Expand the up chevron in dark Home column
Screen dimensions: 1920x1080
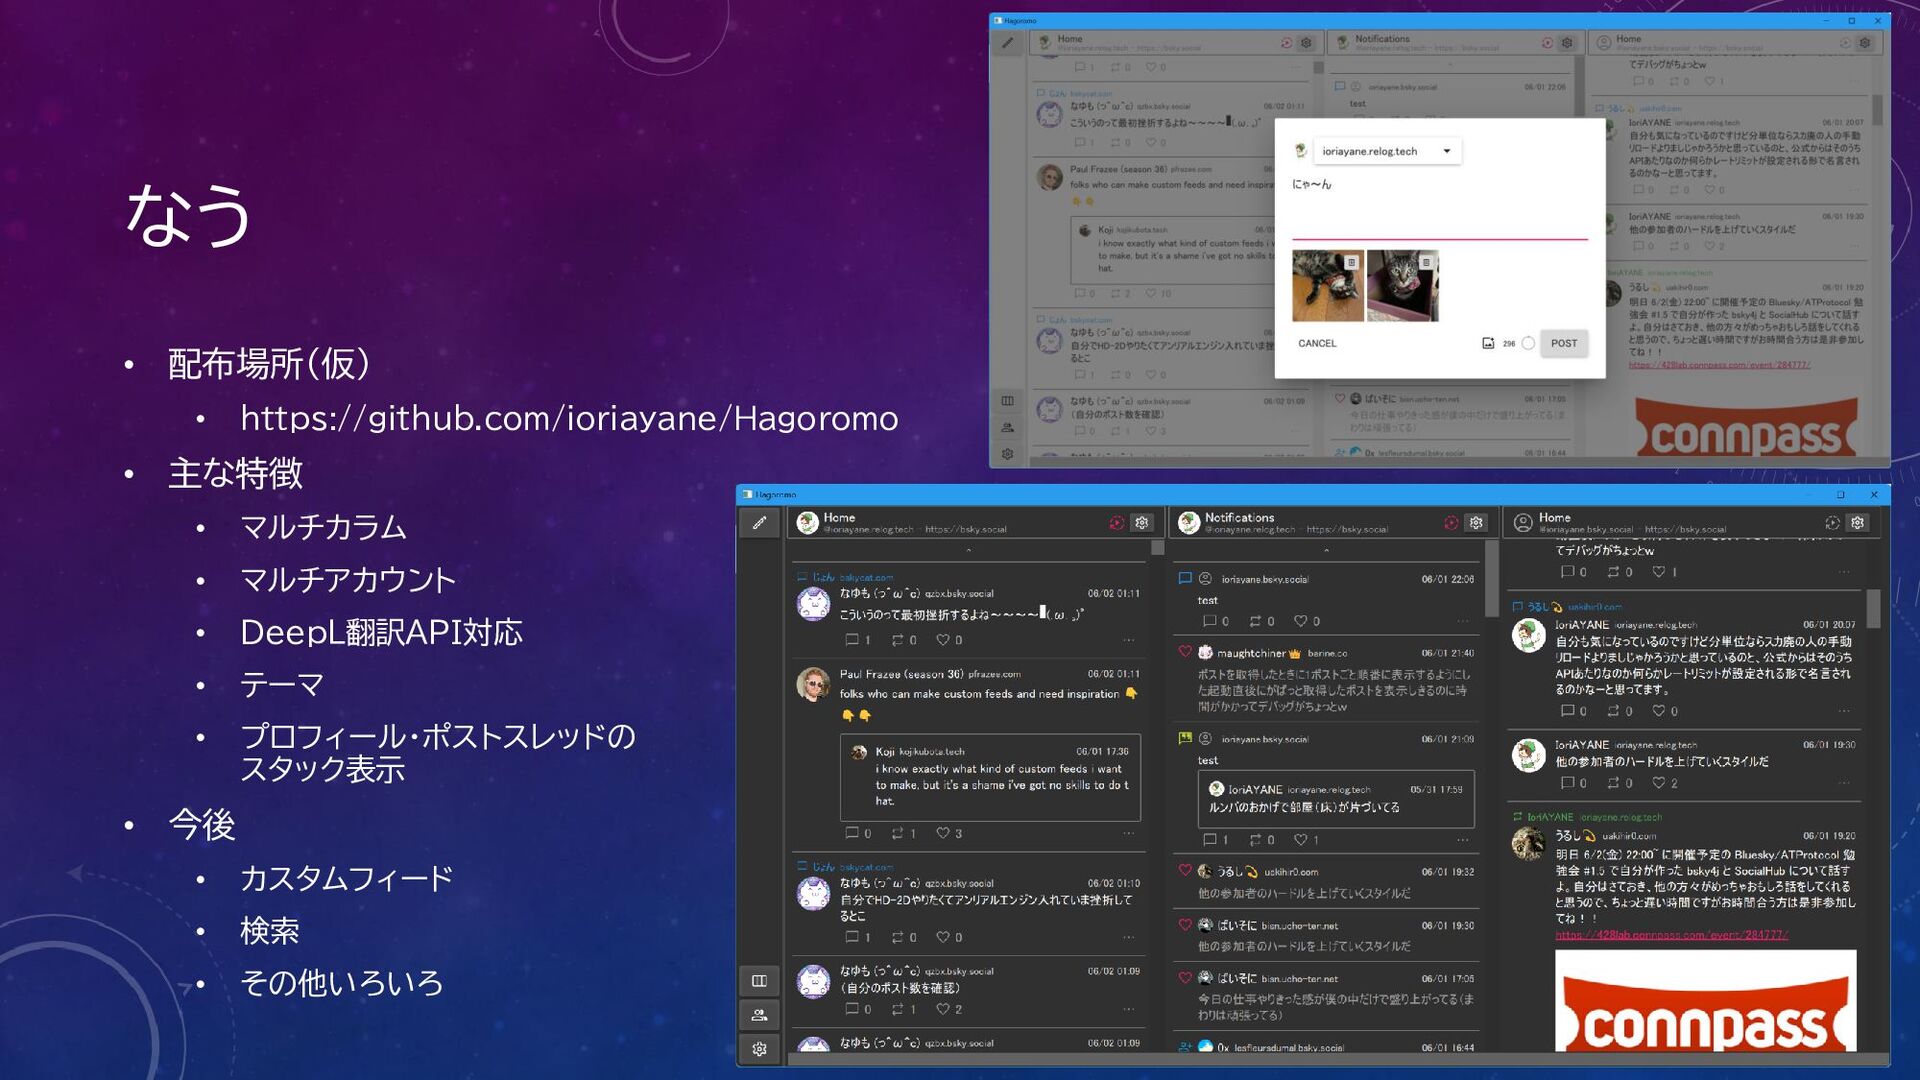[968, 550]
